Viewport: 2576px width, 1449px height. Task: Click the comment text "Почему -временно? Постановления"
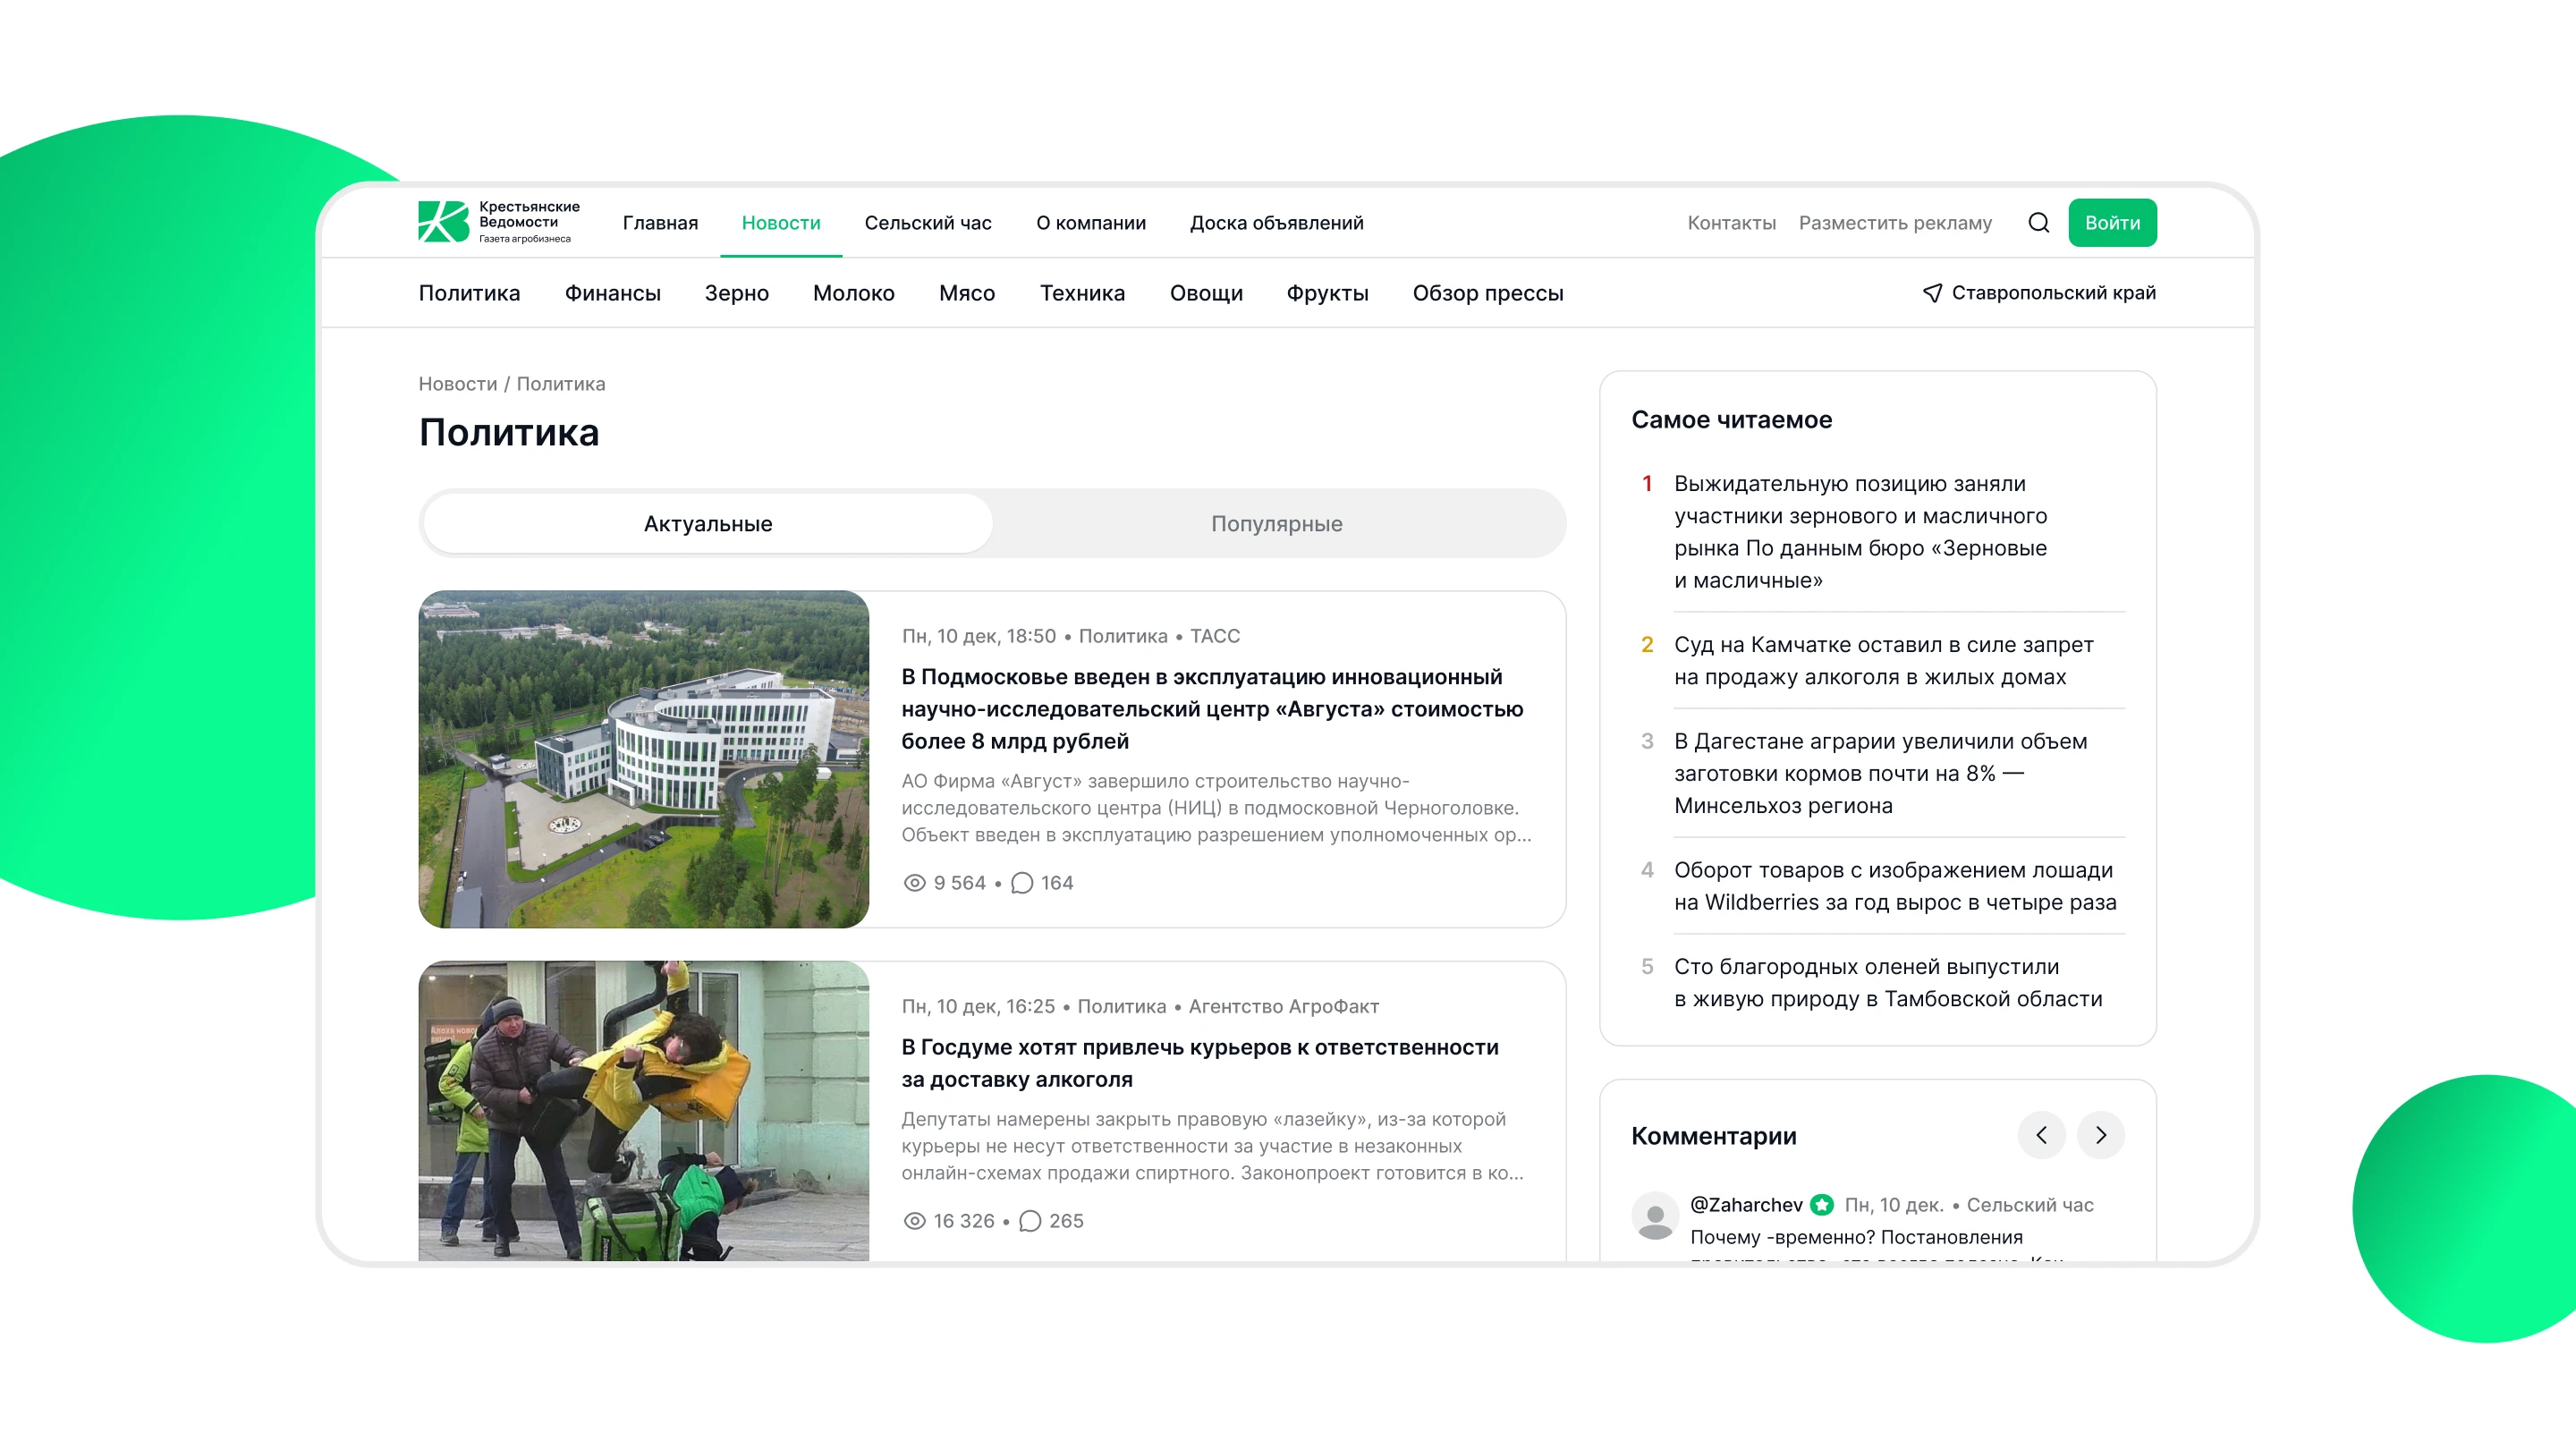click(1856, 1237)
